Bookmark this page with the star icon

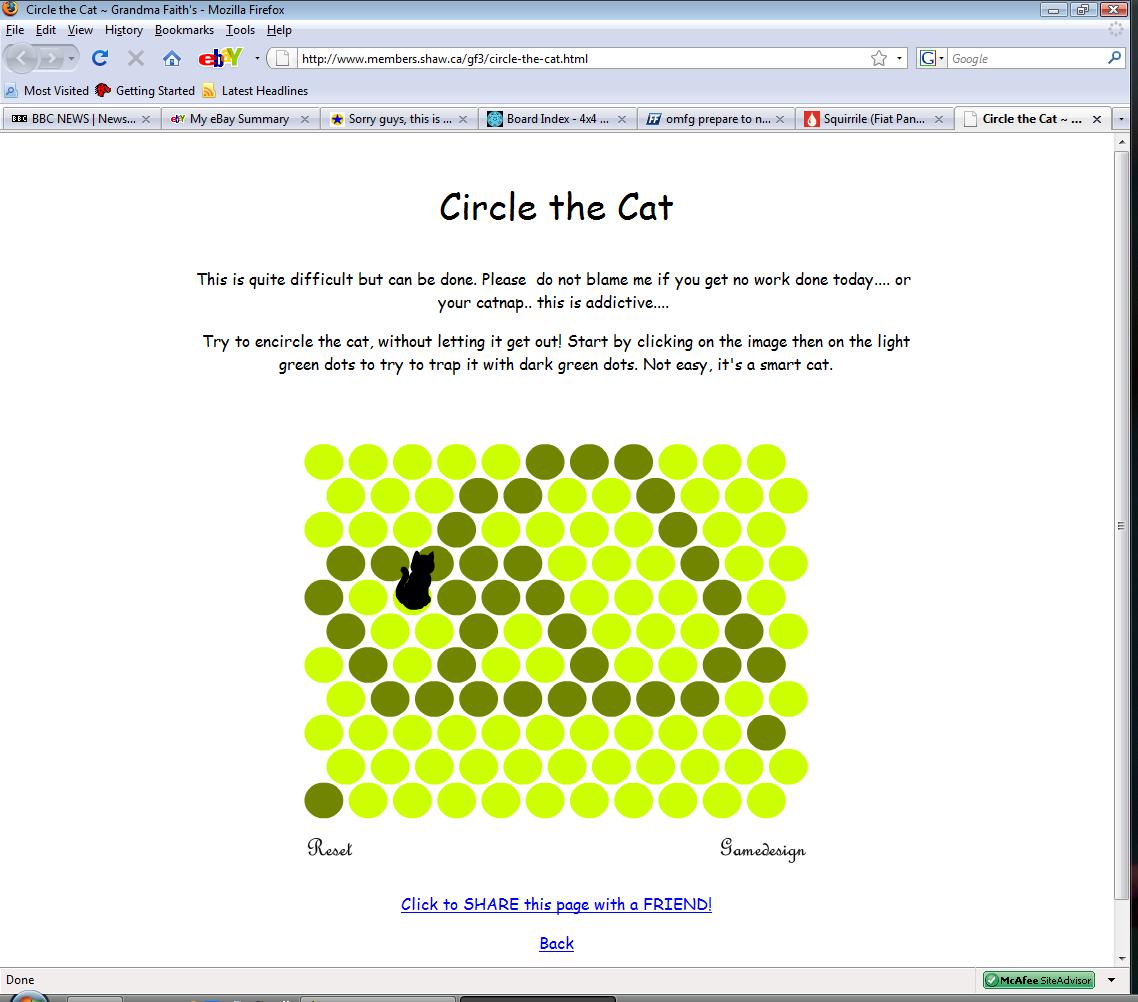point(878,58)
